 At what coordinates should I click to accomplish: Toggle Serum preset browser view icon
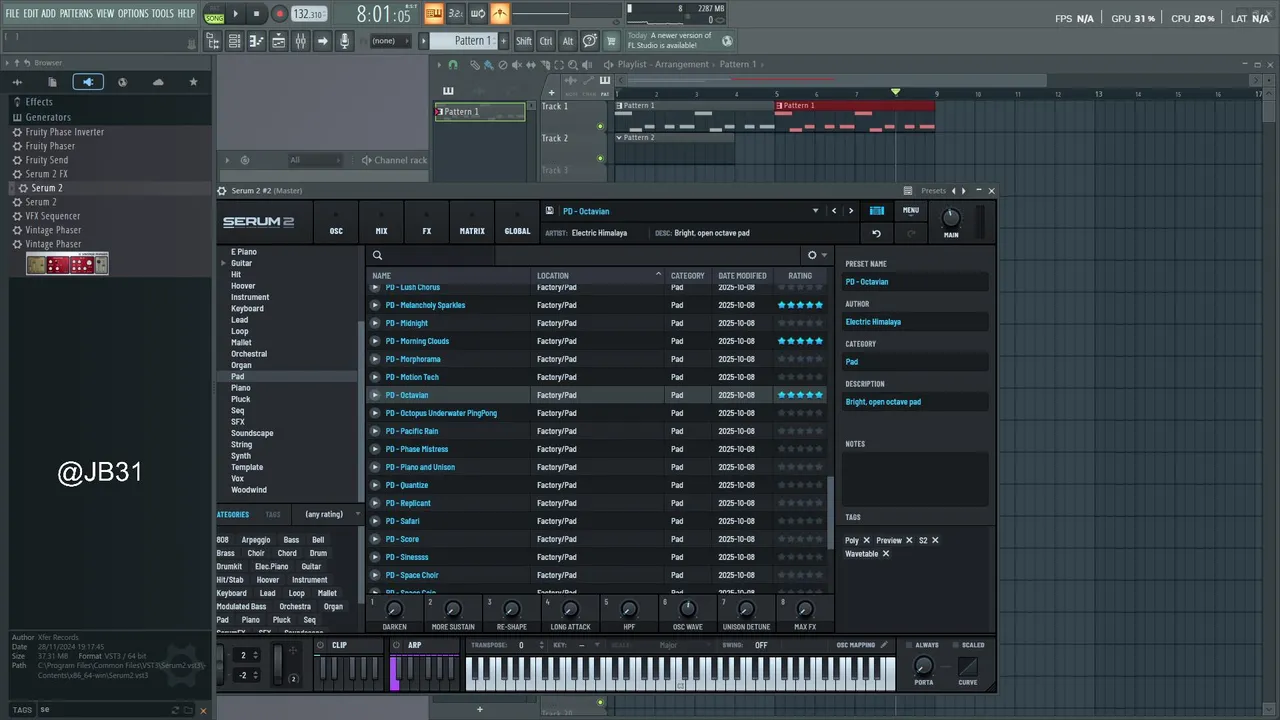pyautogui.click(x=877, y=211)
